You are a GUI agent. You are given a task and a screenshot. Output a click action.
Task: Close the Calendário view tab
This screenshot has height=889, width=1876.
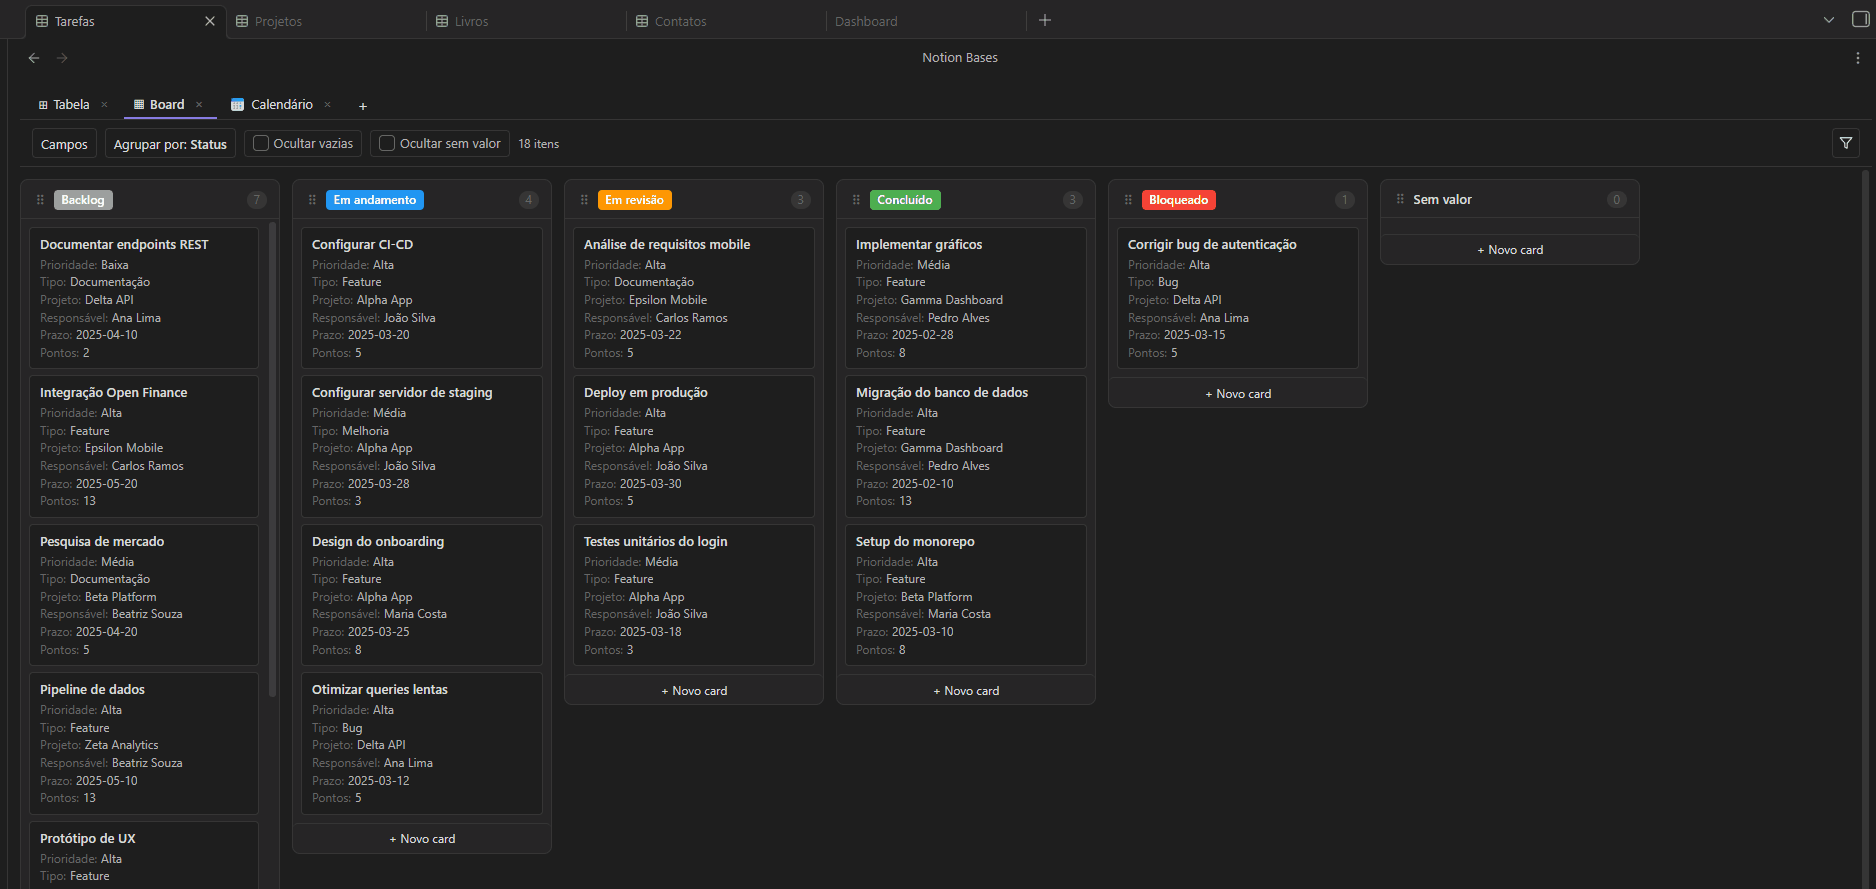[x=327, y=104]
